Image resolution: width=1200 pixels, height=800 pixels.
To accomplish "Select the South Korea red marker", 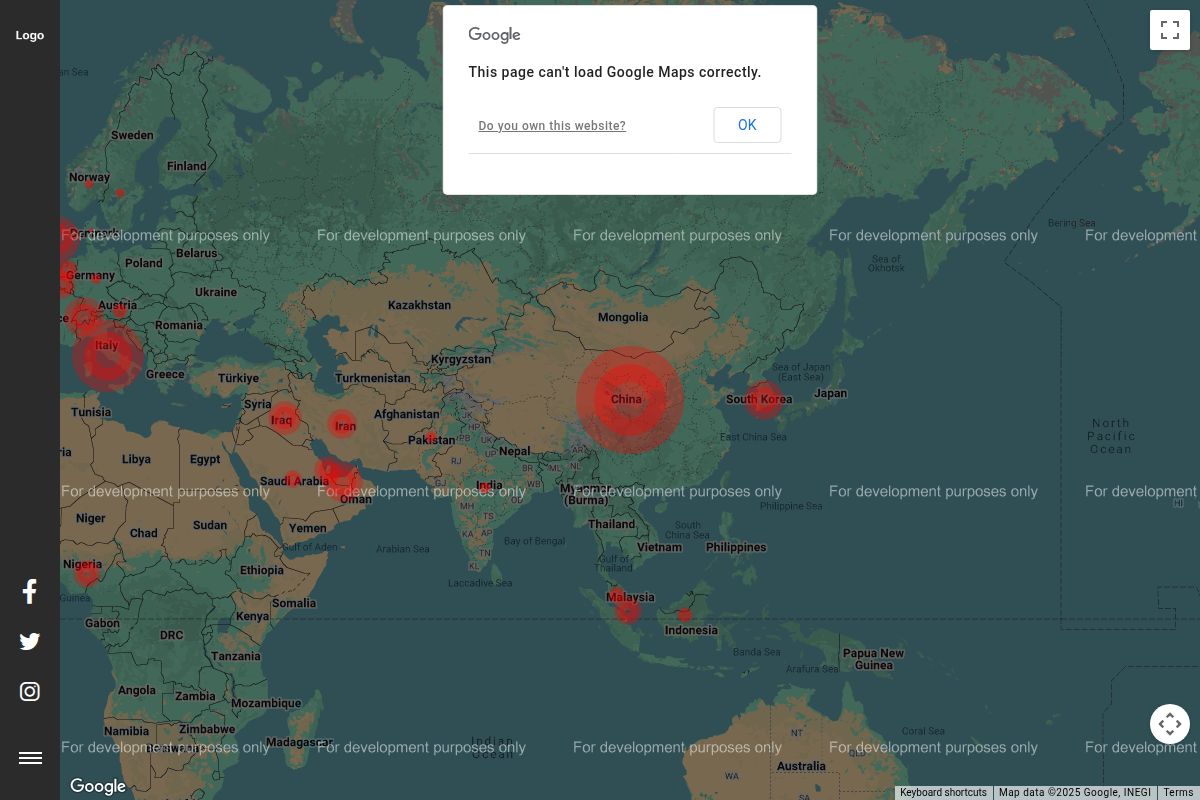I will (x=764, y=400).
